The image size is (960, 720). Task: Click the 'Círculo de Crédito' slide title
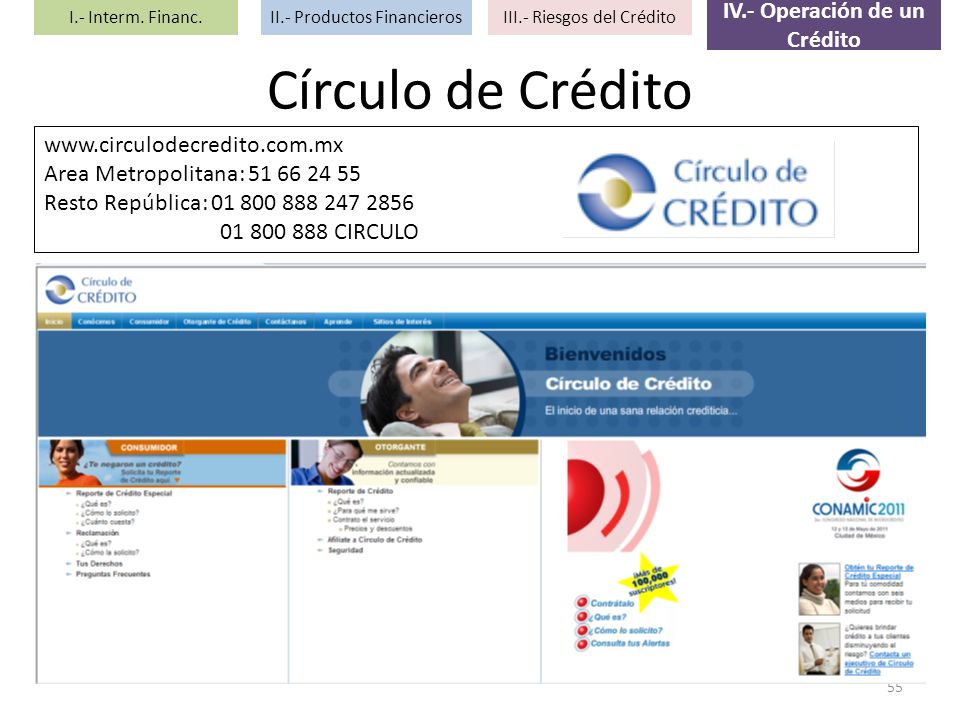[x=479, y=90]
